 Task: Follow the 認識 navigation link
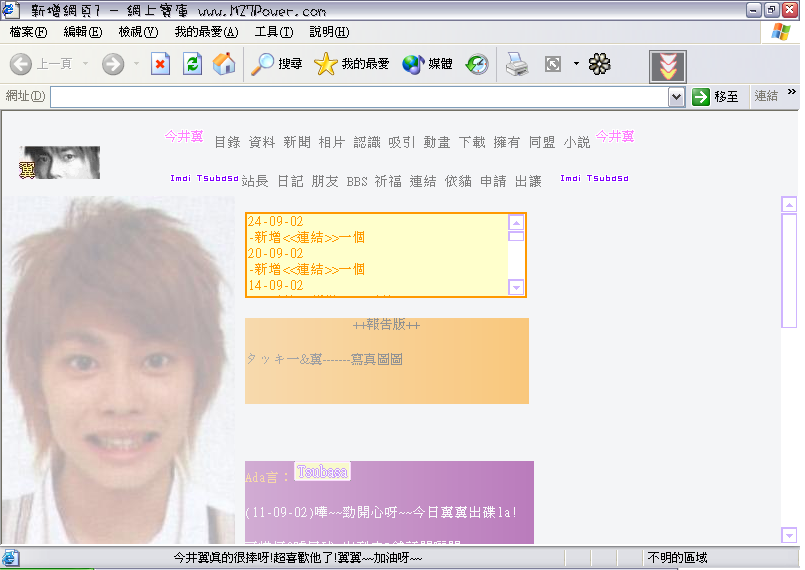(367, 142)
